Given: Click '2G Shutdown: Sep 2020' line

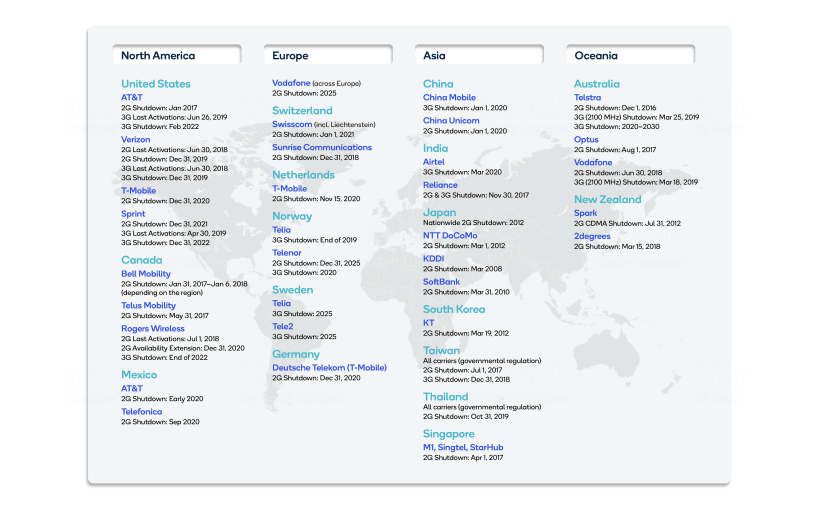Looking at the screenshot, I should 160,422.
